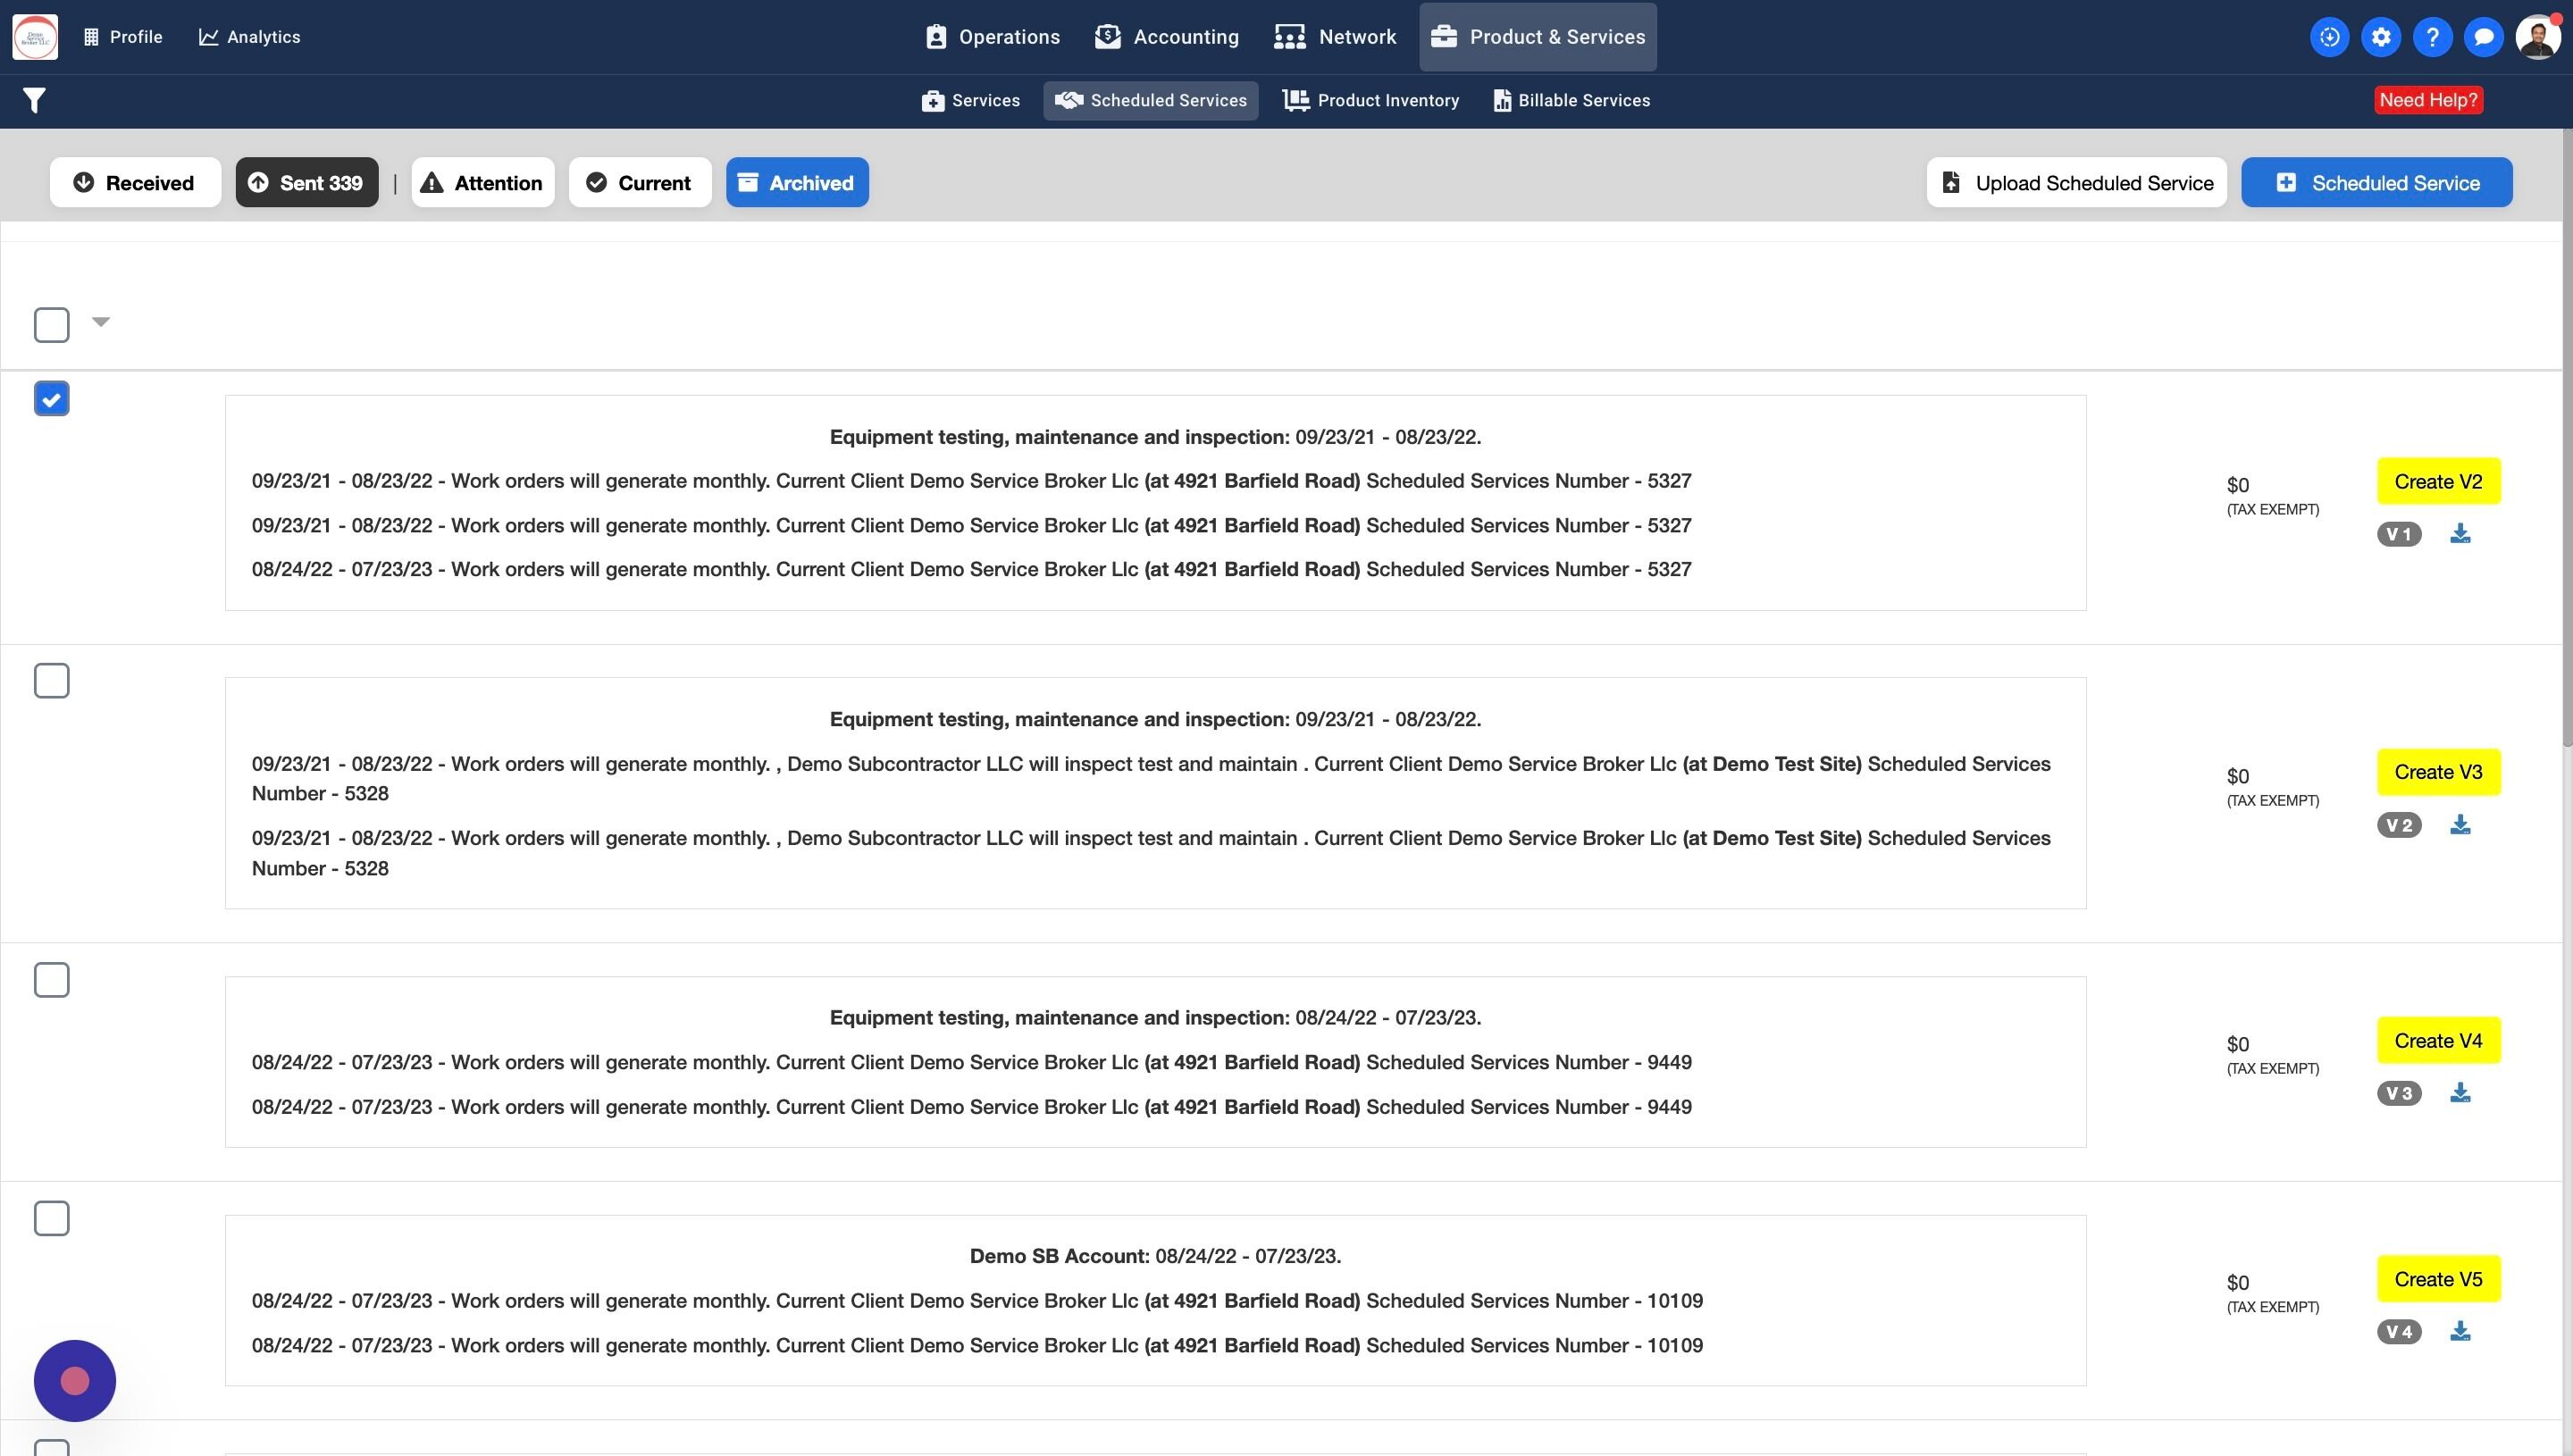
Task: Toggle the select-all checkbox
Action: click(x=52, y=325)
